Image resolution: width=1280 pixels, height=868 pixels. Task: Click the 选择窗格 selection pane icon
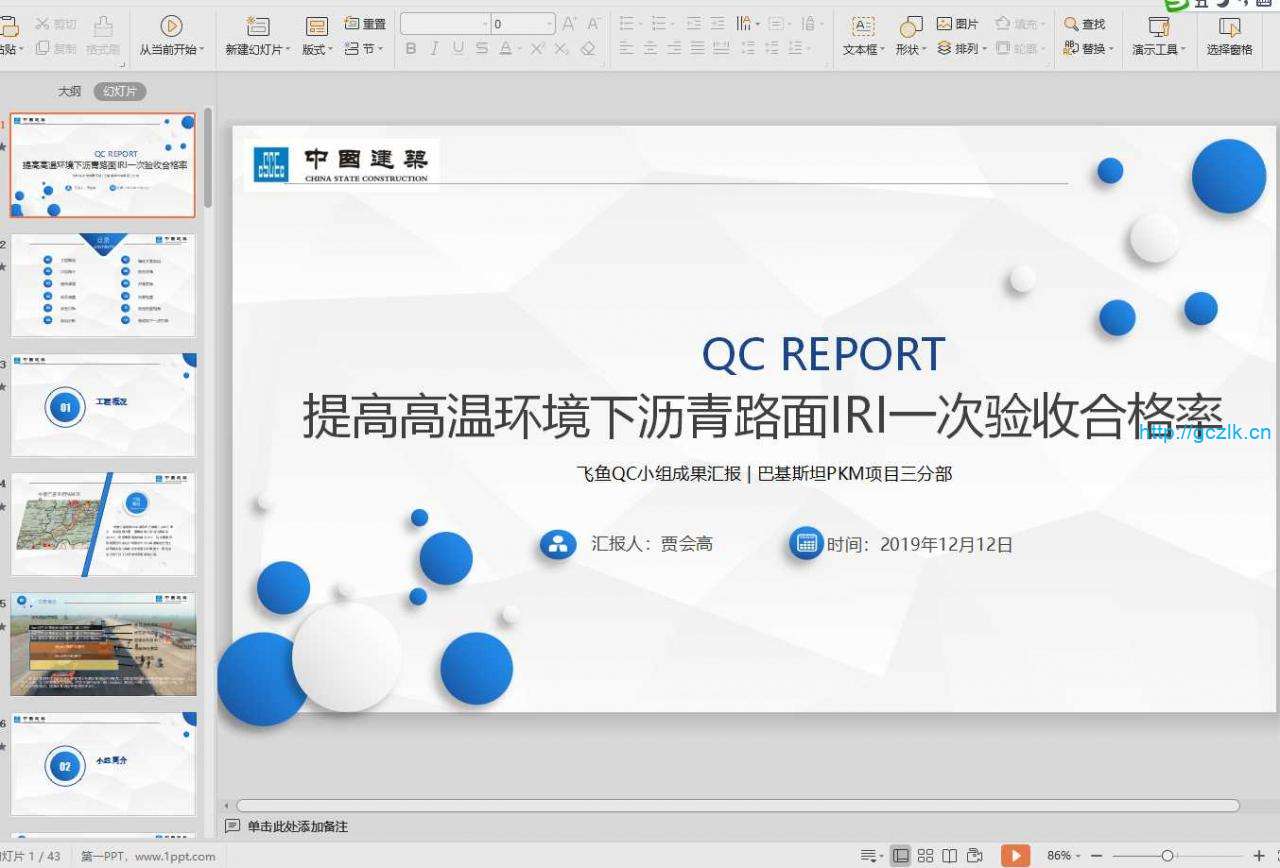[x=1229, y=27]
